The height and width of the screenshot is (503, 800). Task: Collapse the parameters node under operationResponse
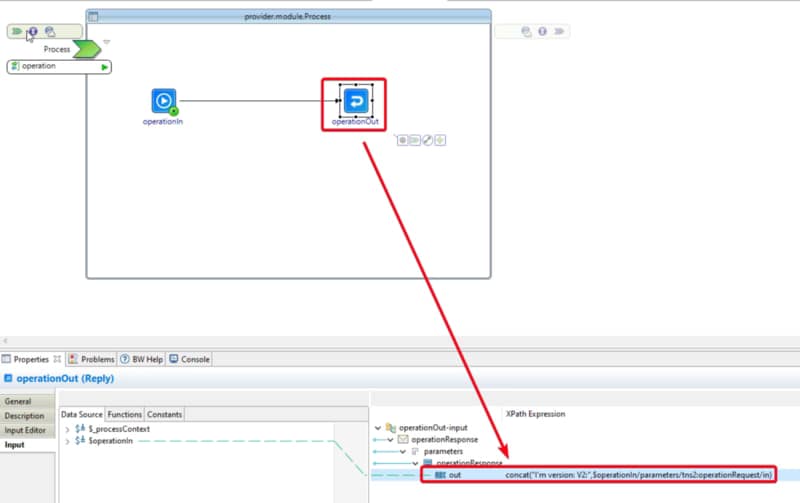click(403, 452)
